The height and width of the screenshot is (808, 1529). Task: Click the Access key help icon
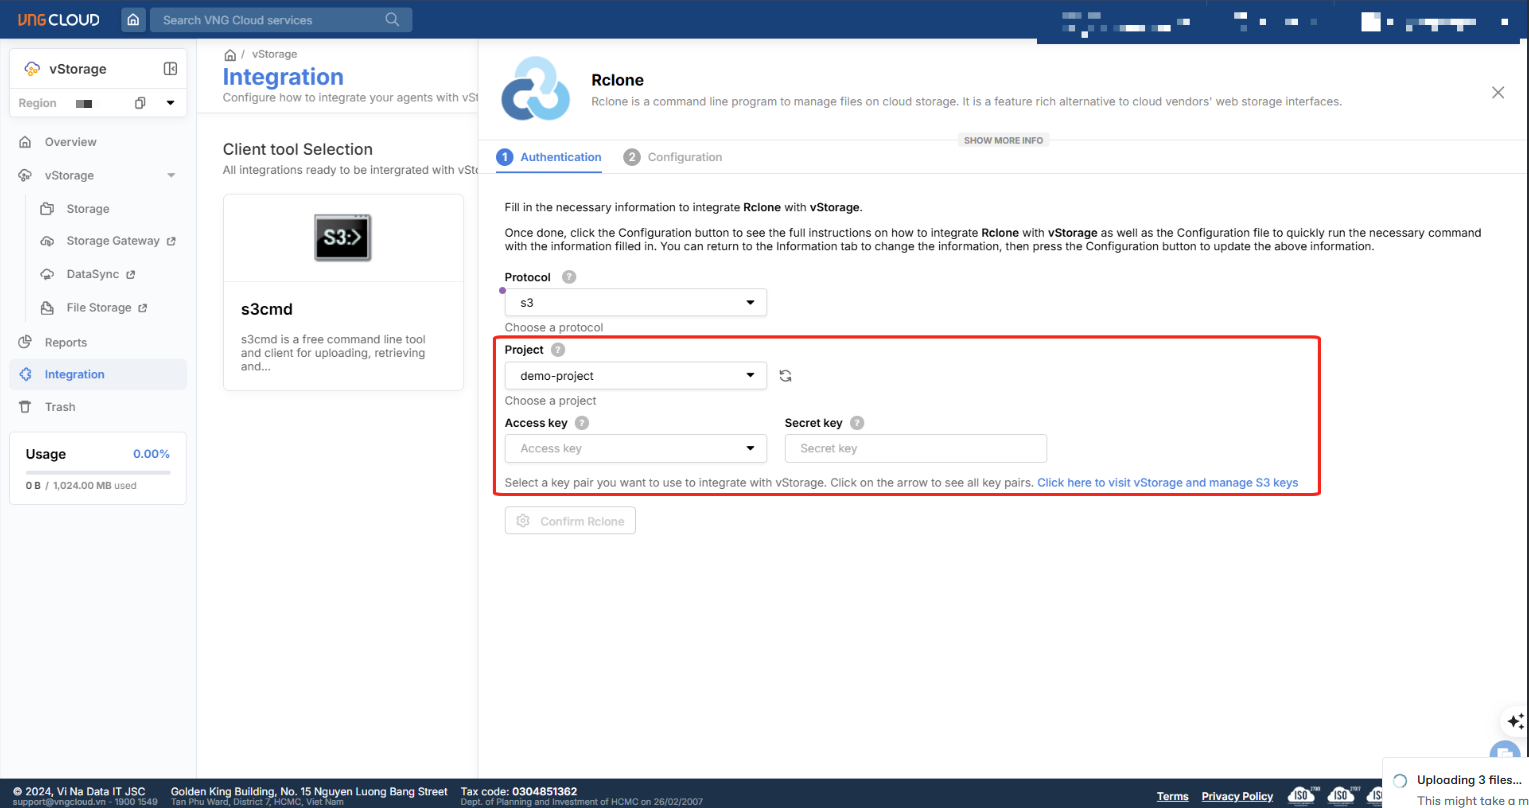(582, 423)
